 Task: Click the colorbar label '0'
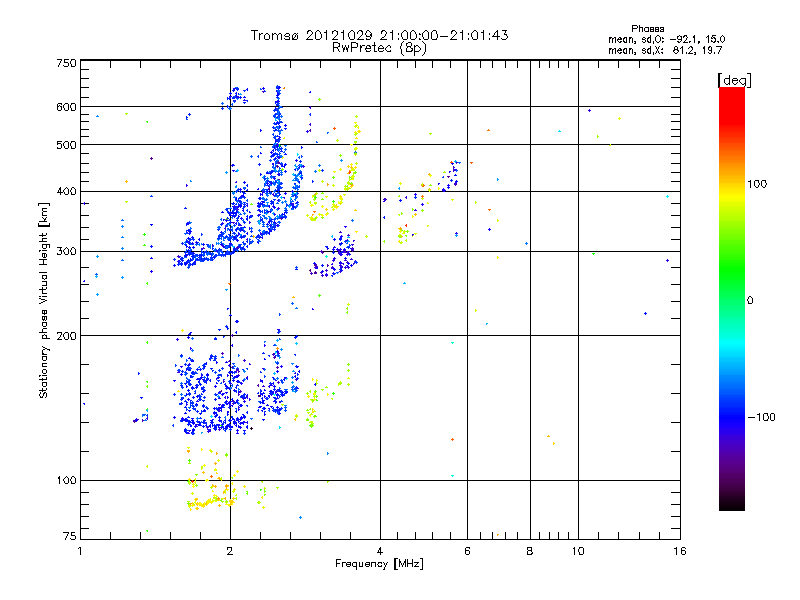pos(750,301)
